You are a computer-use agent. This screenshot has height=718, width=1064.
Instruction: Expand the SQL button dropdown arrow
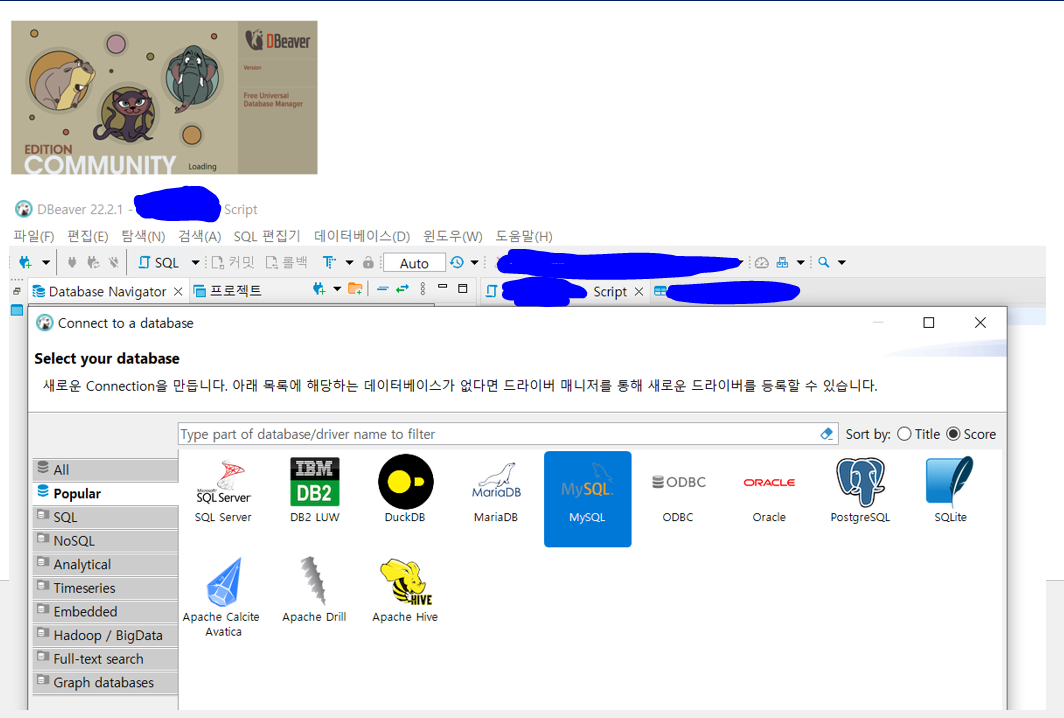pyautogui.click(x=195, y=263)
